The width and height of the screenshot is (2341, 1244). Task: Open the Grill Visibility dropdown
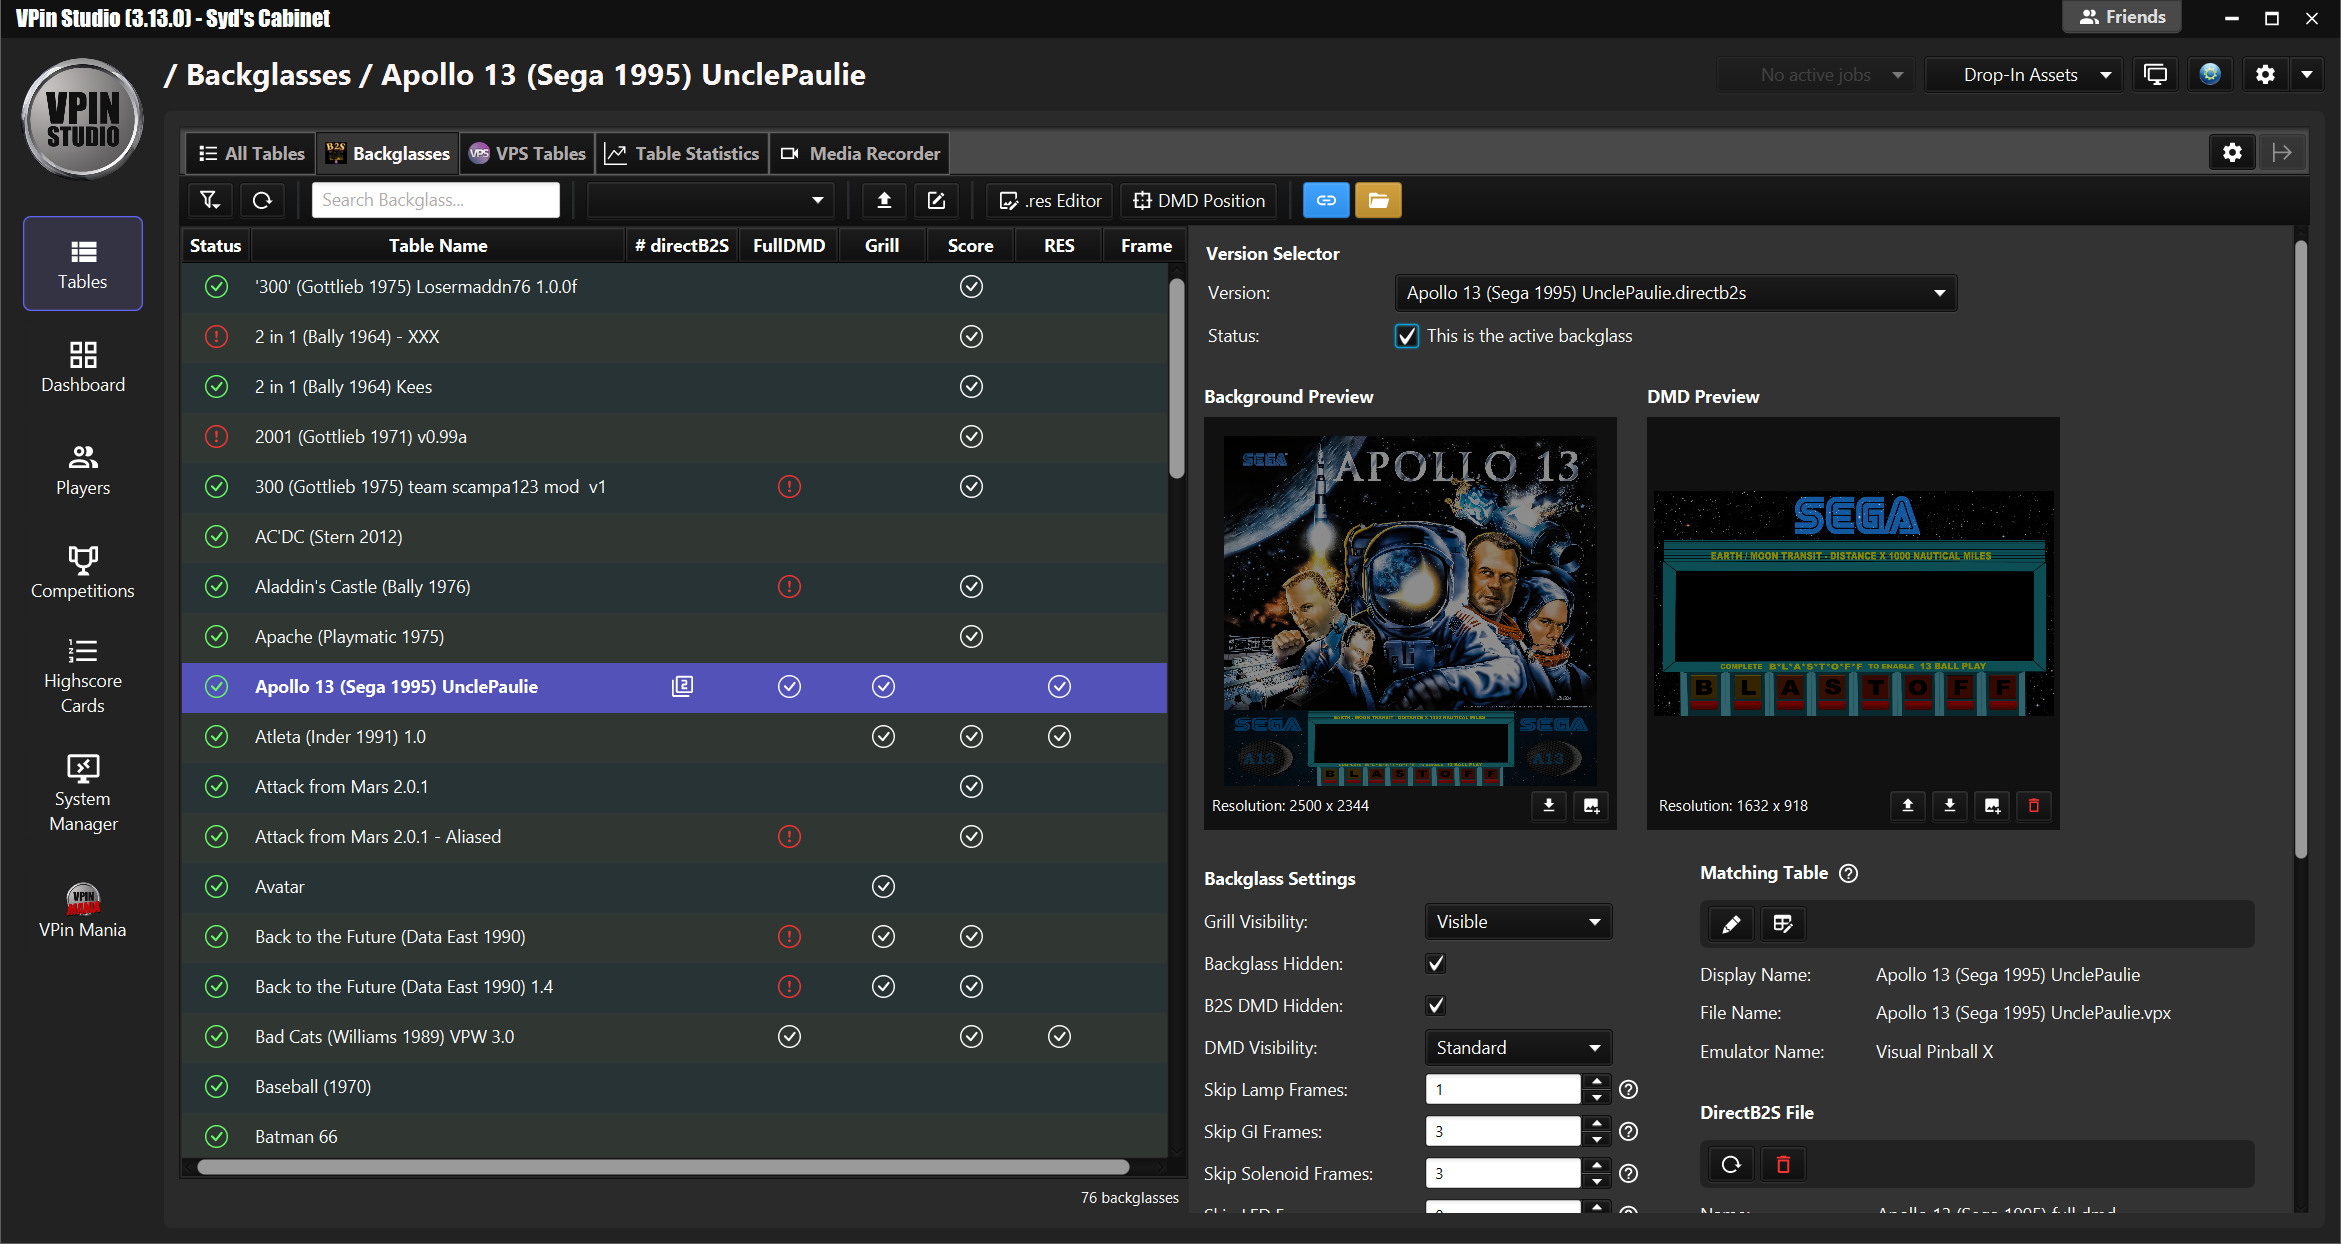coord(1517,922)
